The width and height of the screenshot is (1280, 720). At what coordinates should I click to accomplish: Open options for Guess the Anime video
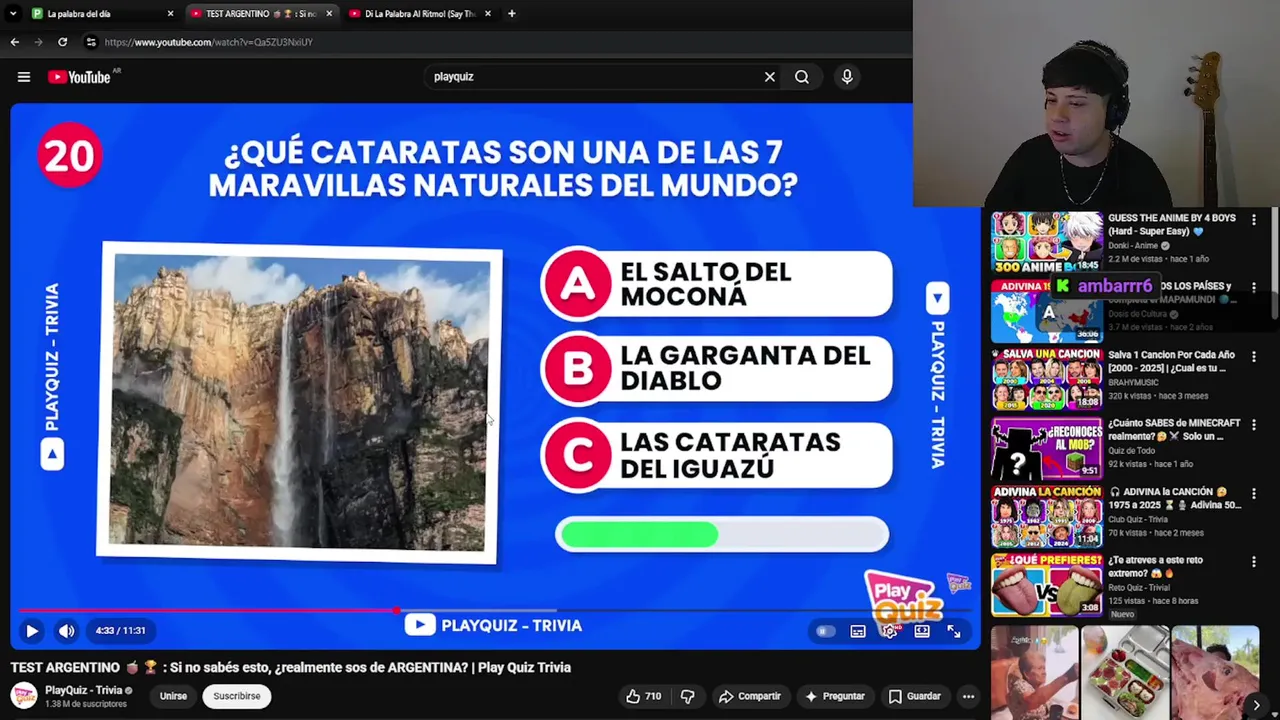coord(1254,219)
